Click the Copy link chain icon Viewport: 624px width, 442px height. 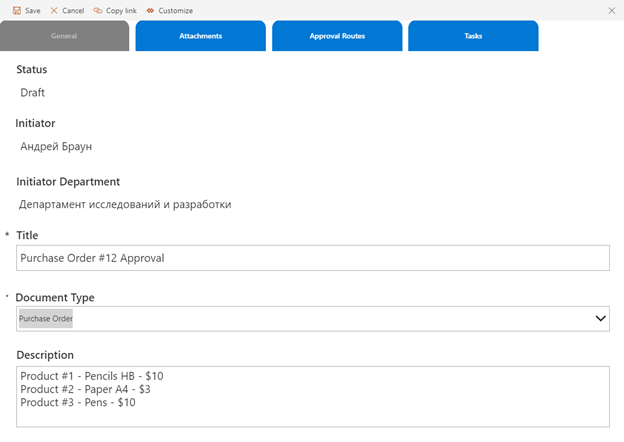coord(98,10)
